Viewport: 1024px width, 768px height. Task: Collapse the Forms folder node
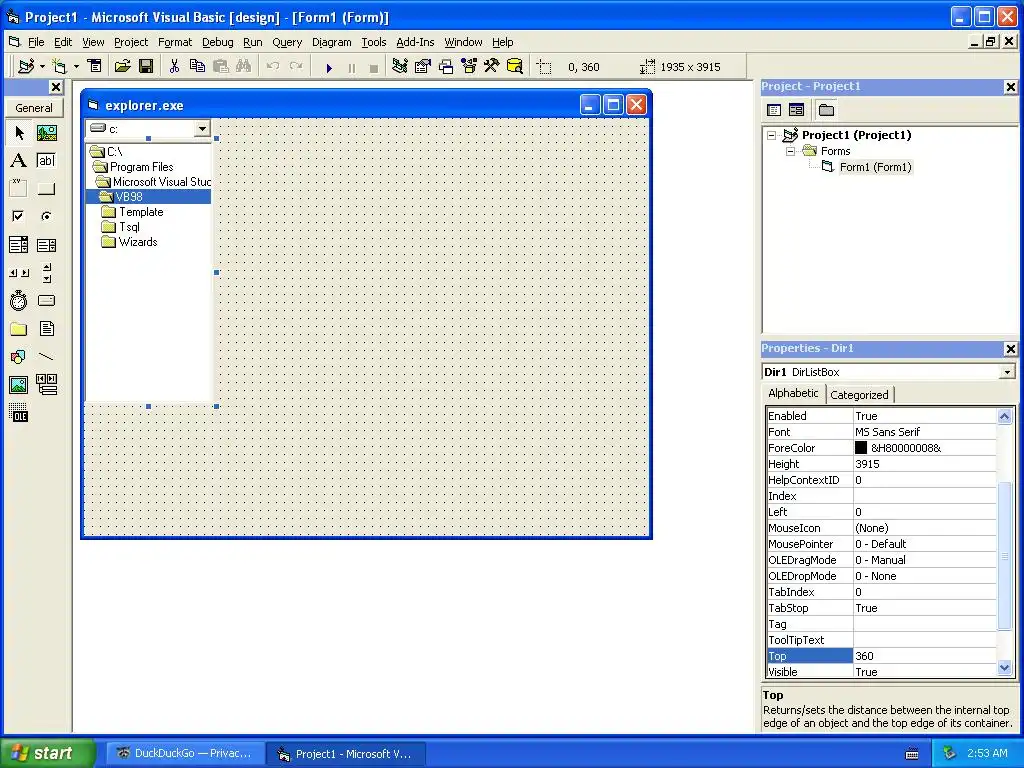point(790,151)
